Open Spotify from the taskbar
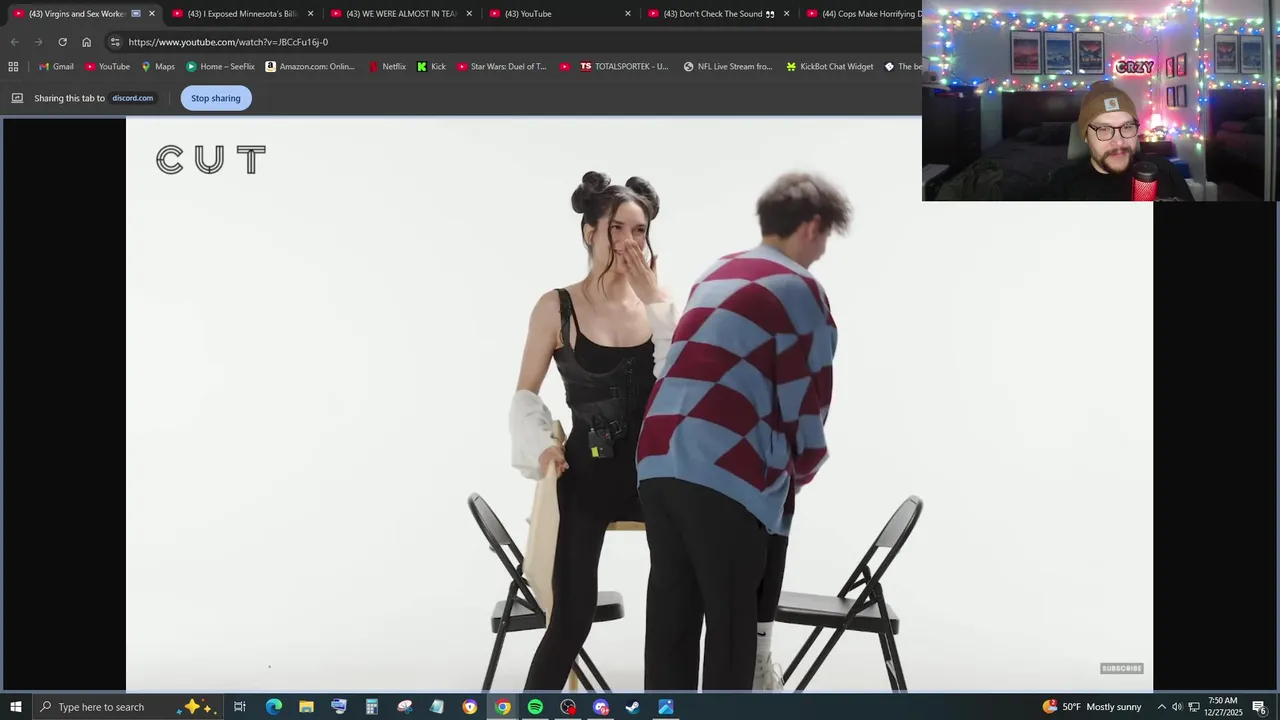 [x=535, y=707]
